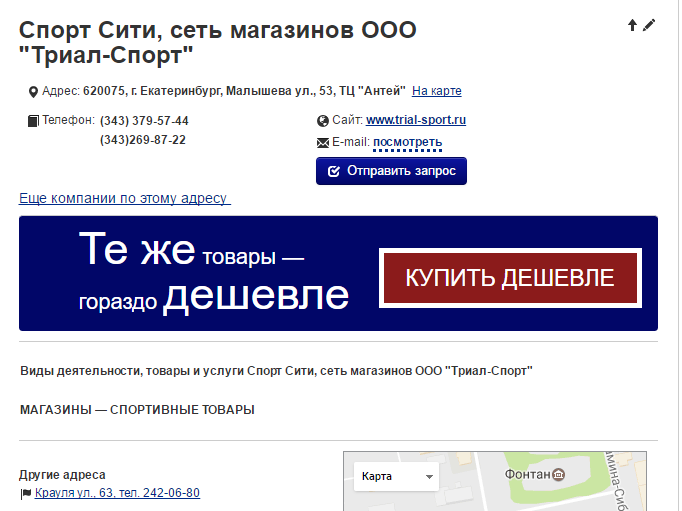Viewport: 682px width, 511px height.
Task: Click the up arrow icon beside the title
Action: [x=632, y=25]
